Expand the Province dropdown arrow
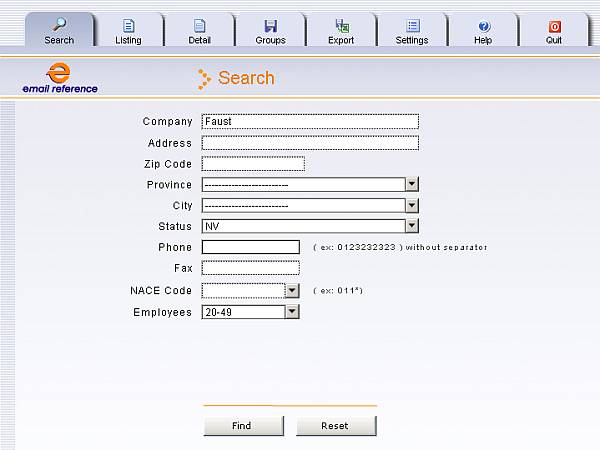Viewport: 600px width, 450px height. 412,184
